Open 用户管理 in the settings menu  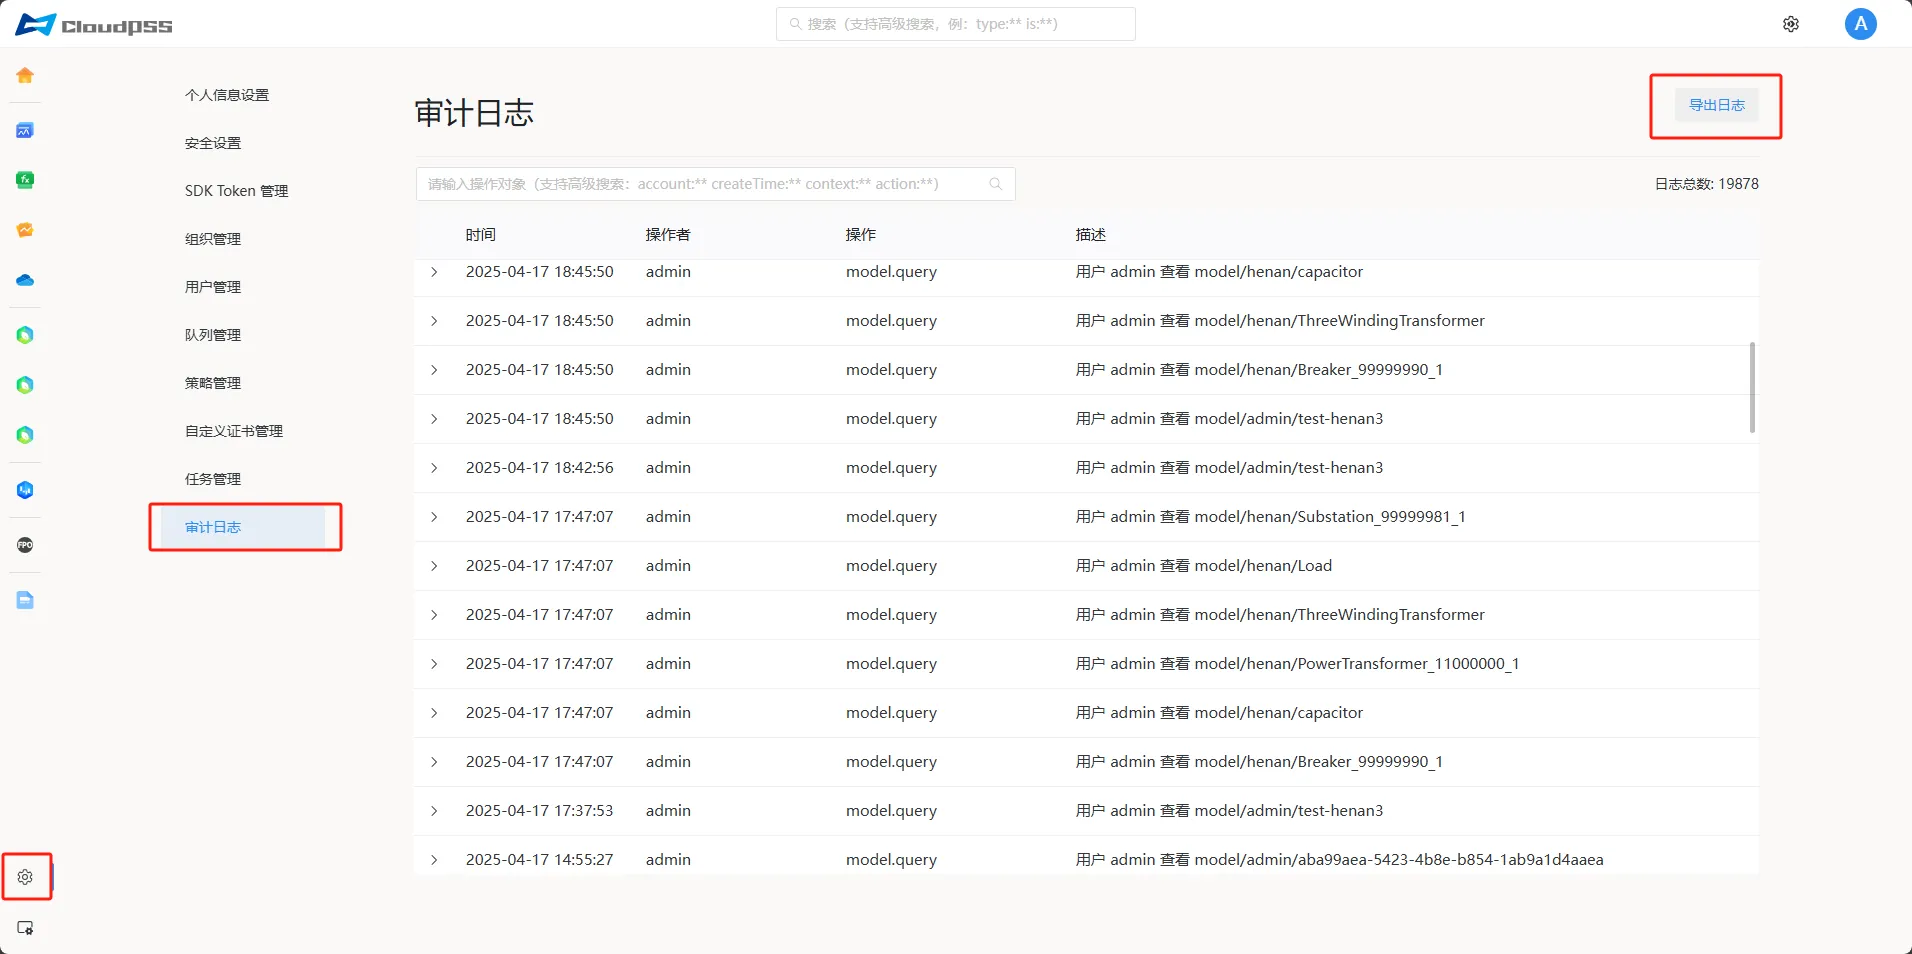click(213, 287)
